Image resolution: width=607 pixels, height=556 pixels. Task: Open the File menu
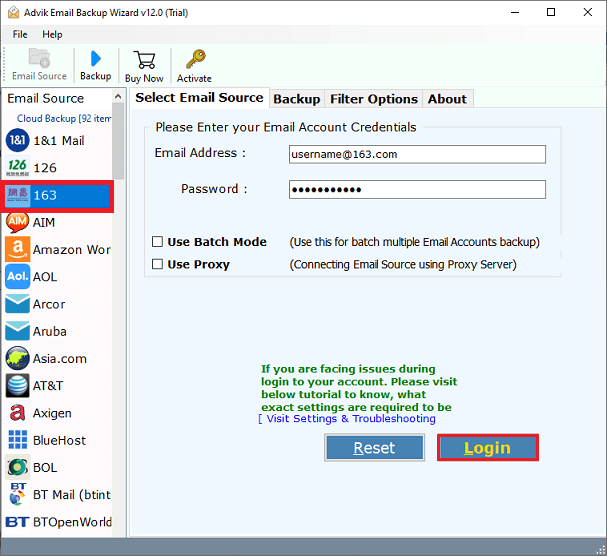[x=20, y=34]
